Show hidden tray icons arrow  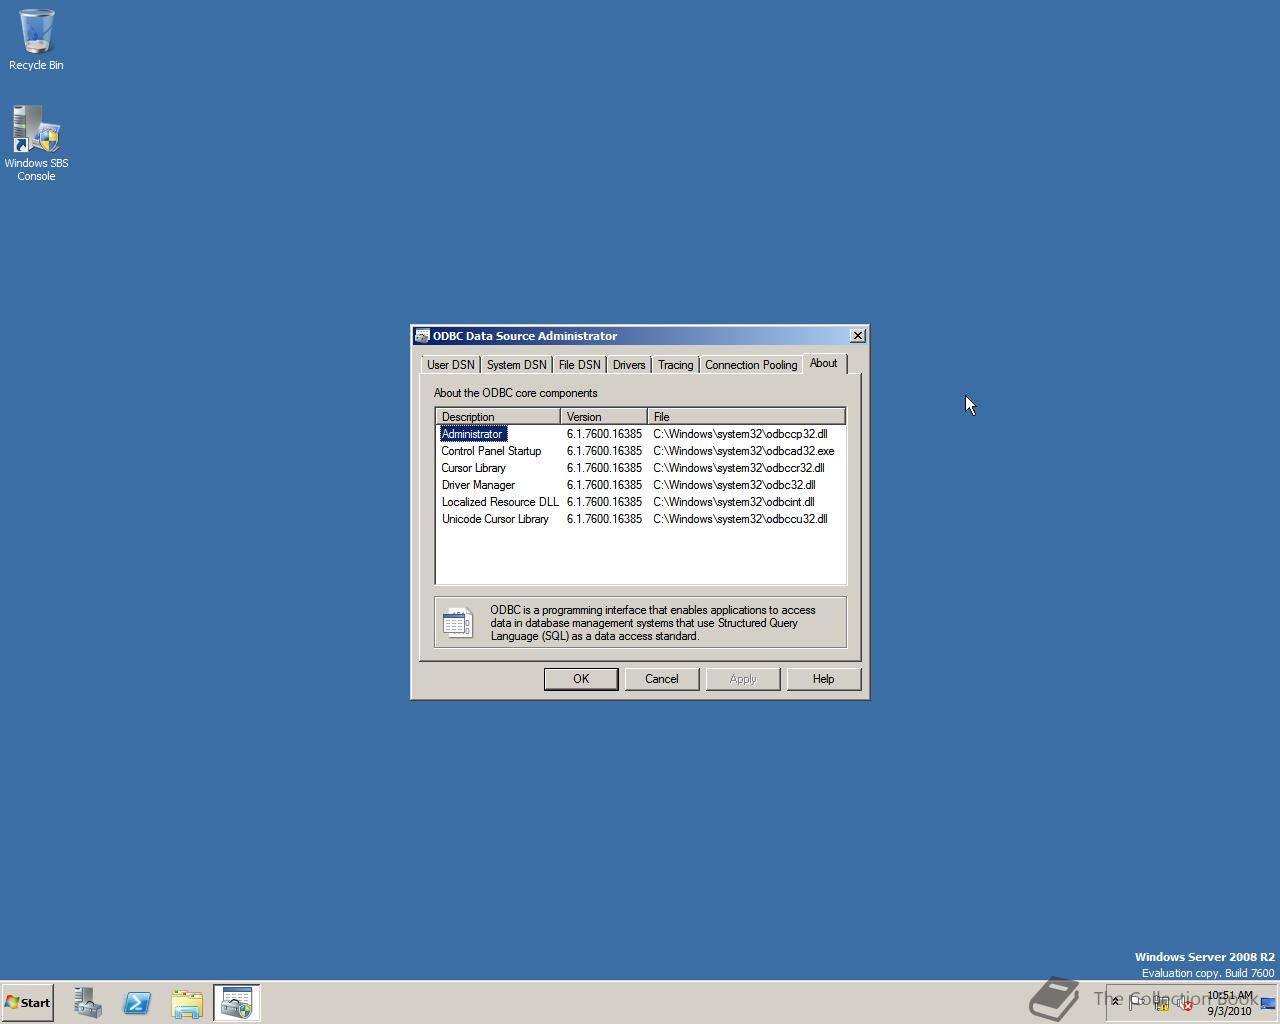click(1116, 1002)
